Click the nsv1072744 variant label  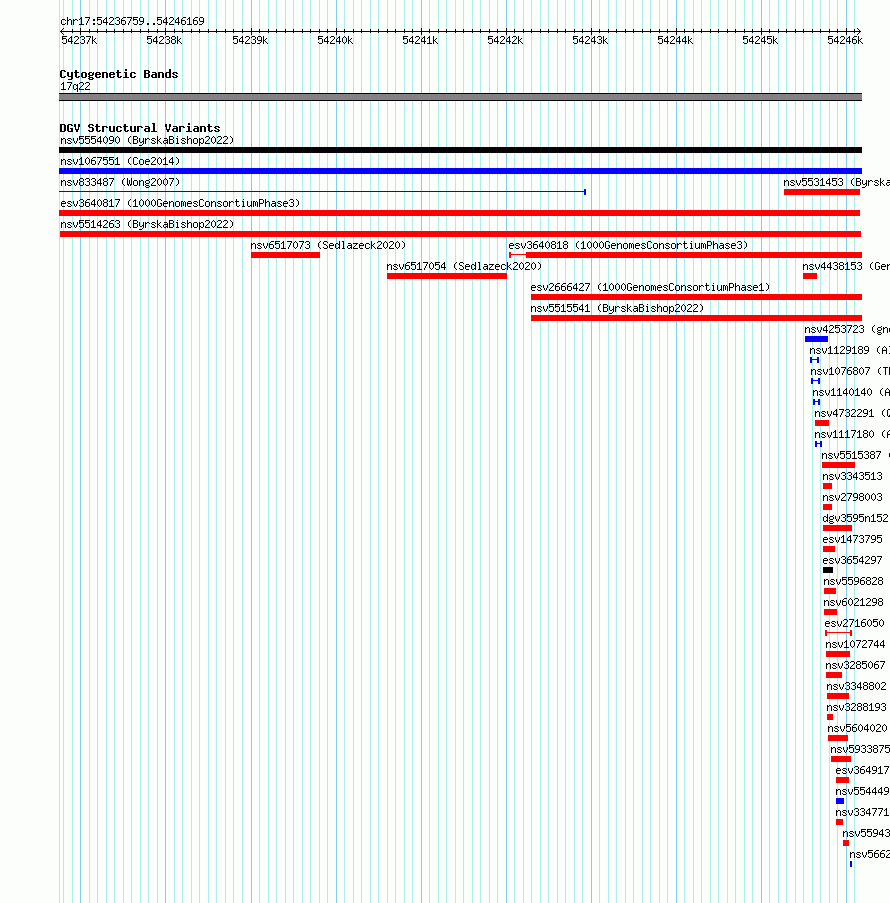tap(855, 644)
